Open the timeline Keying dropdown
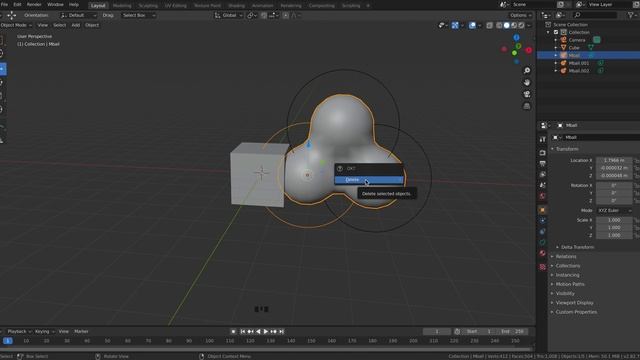Image resolution: width=640 pixels, height=360 pixels. (44, 331)
